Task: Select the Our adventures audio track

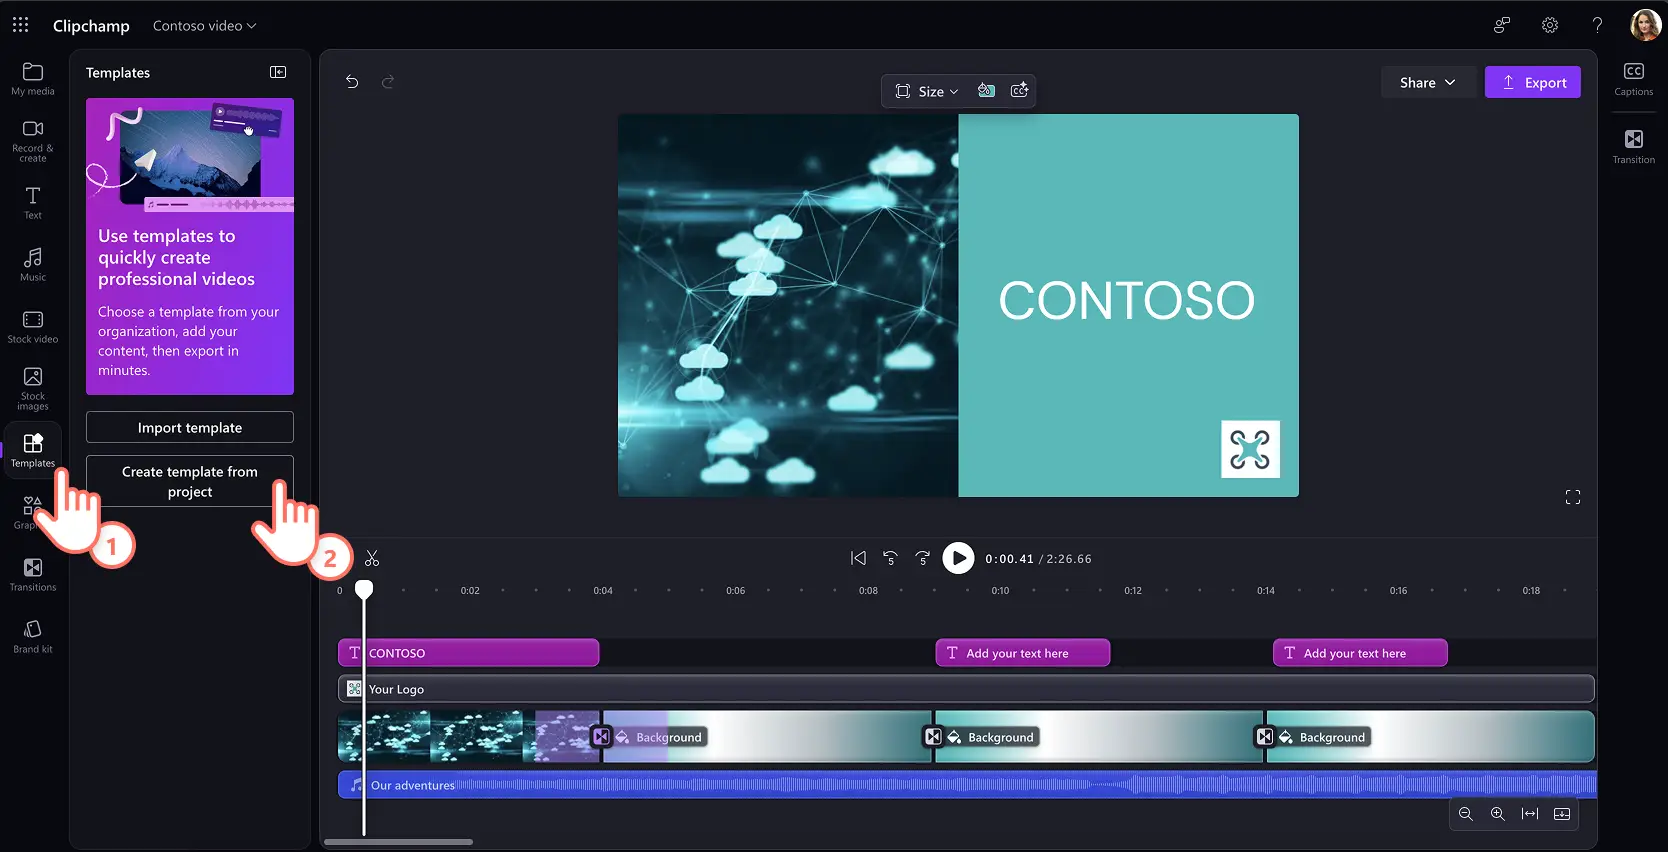Action: (967, 785)
